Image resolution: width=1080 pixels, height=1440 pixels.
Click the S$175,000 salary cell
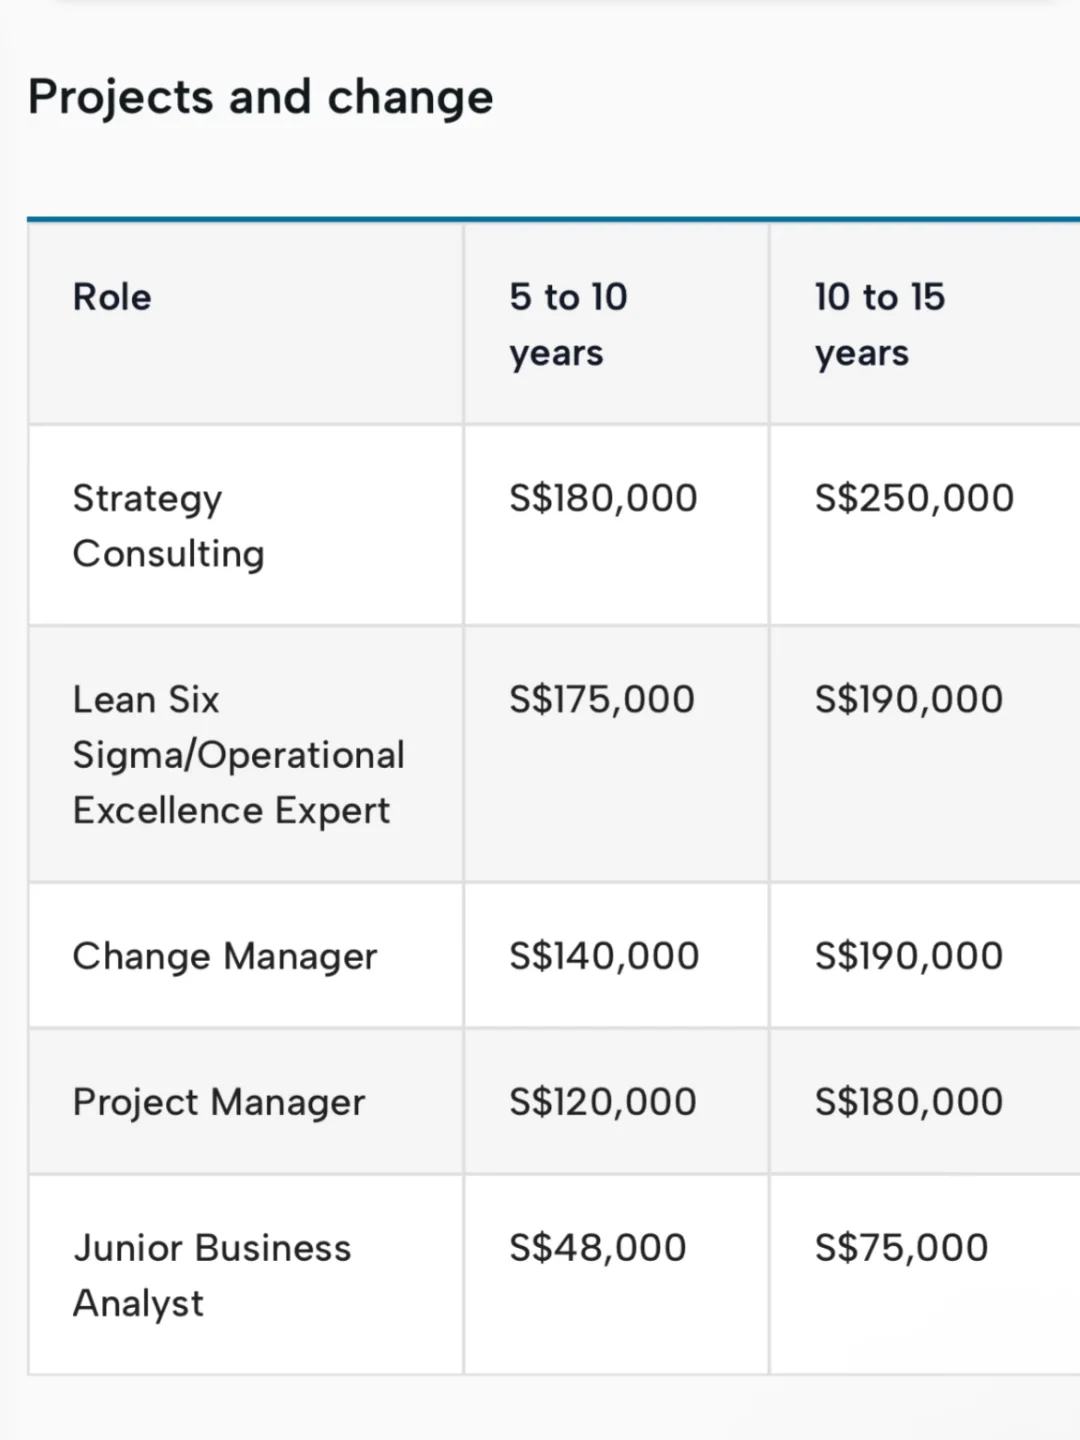(x=602, y=699)
